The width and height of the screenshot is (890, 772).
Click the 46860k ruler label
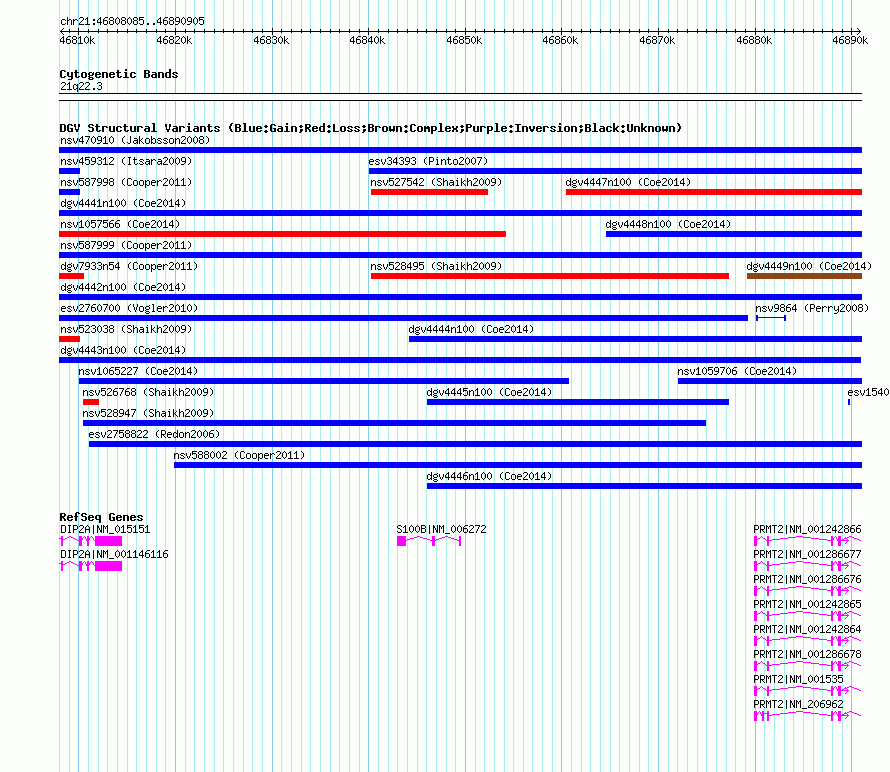click(560, 40)
